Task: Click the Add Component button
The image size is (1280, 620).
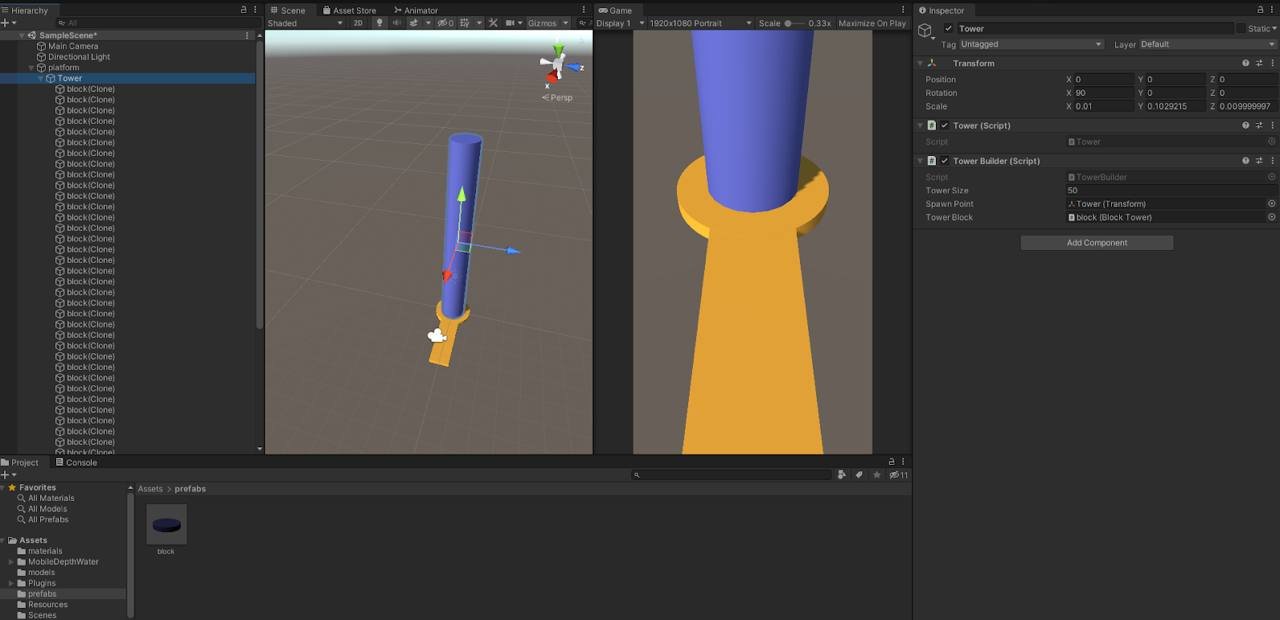Action: point(1096,242)
